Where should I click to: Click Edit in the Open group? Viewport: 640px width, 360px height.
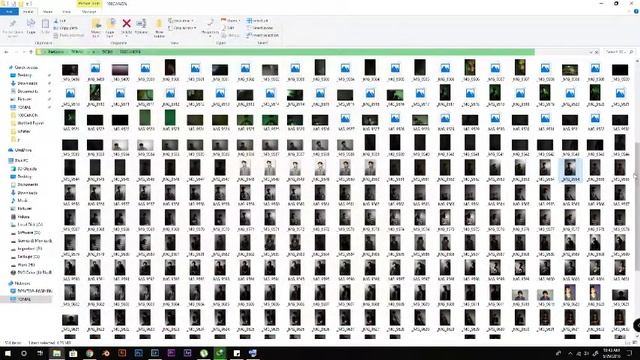pyautogui.click(x=228, y=28)
